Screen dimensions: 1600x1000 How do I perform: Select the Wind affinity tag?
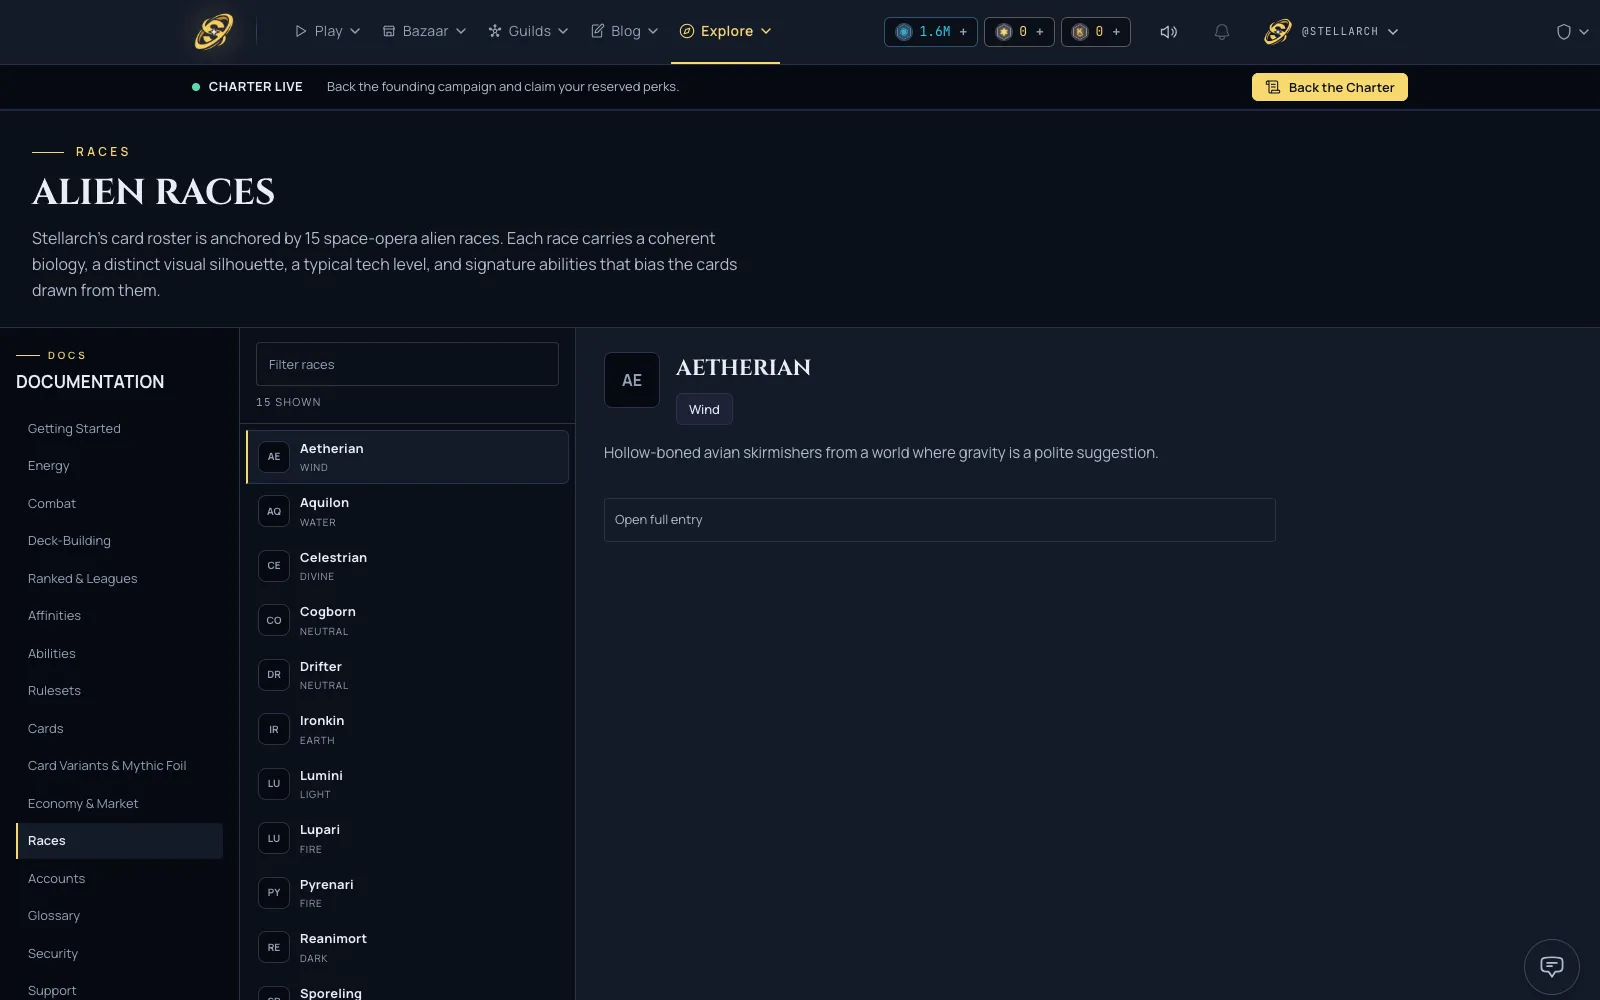pos(704,409)
